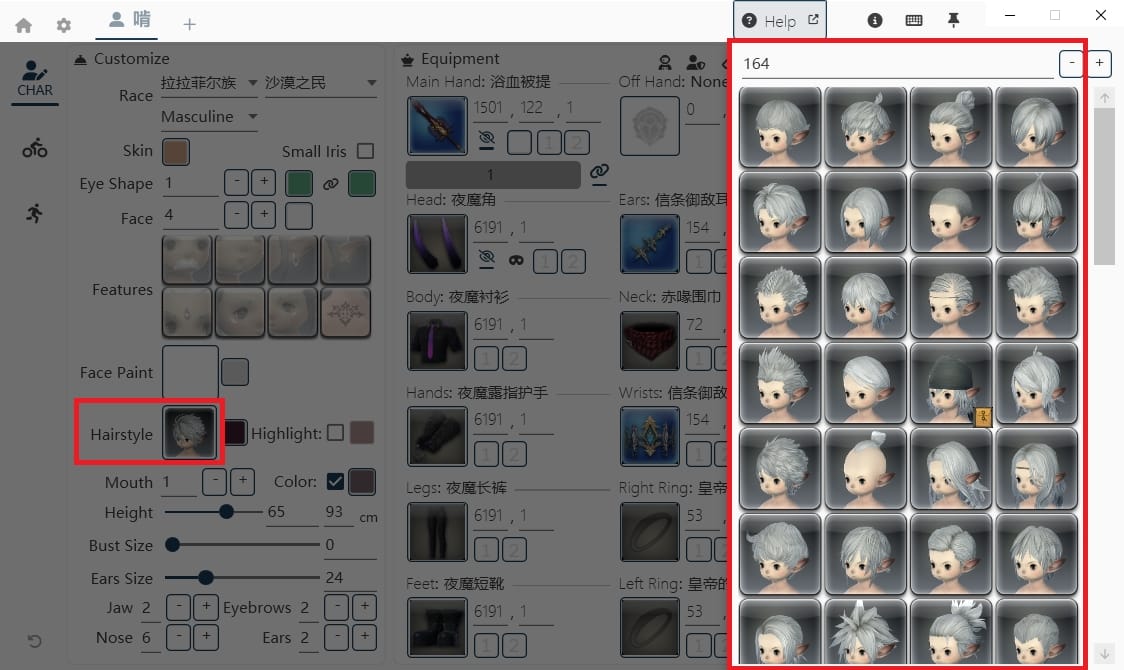
Task: Add a new tab with plus icon
Action: (189, 24)
